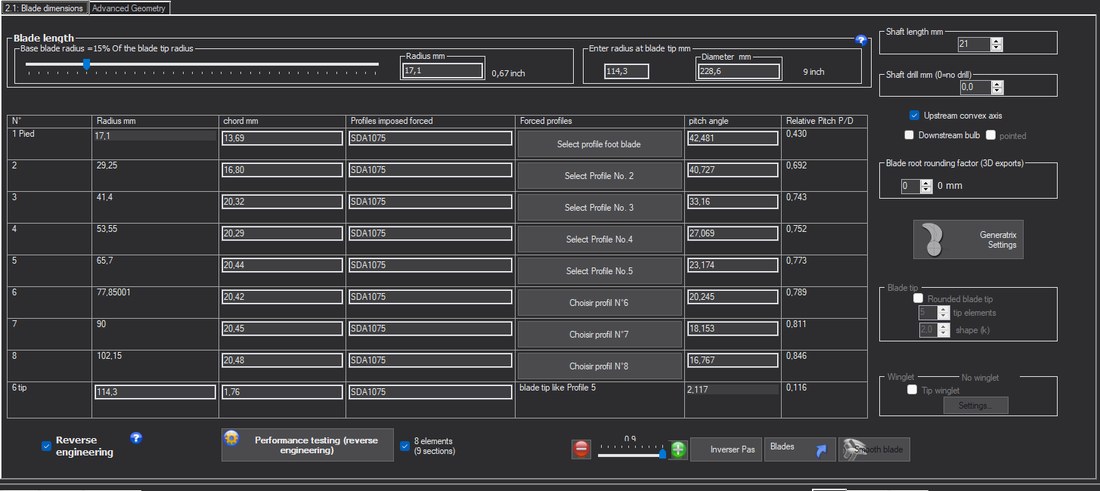Click the number-of-elements slider handle
1100x491 pixels.
[x=662, y=454]
